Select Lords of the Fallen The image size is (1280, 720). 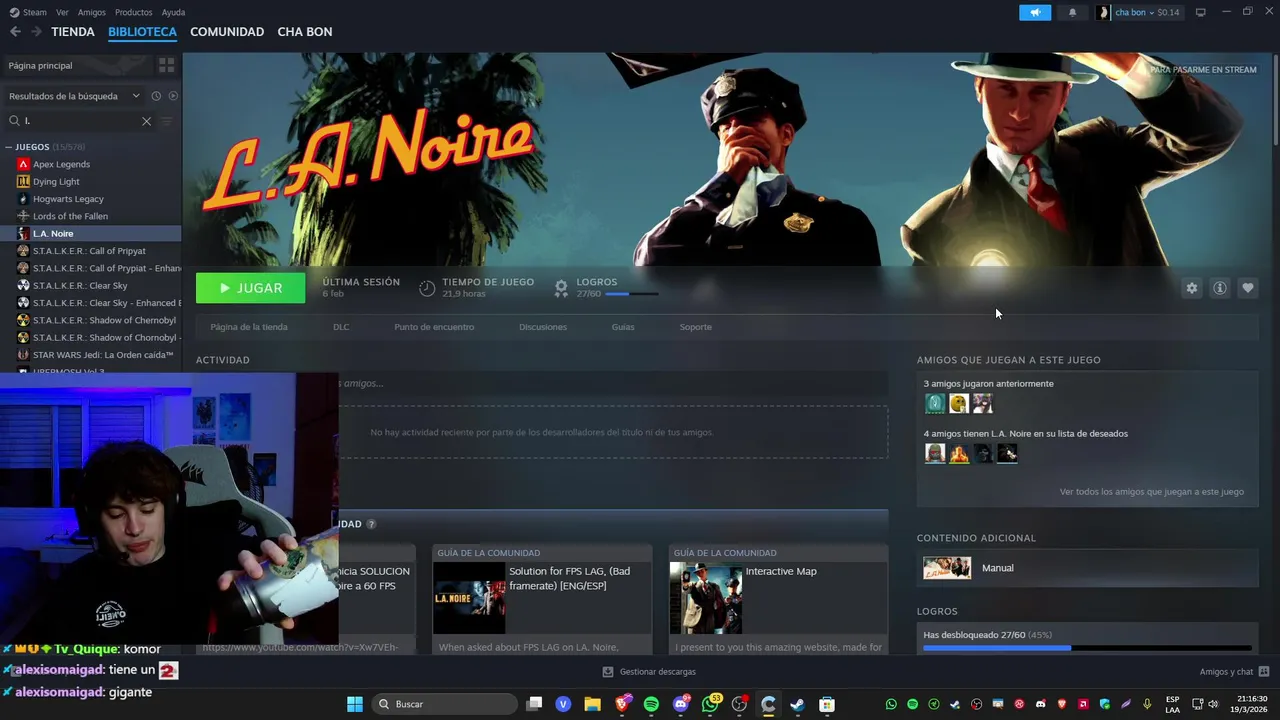coord(70,216)
